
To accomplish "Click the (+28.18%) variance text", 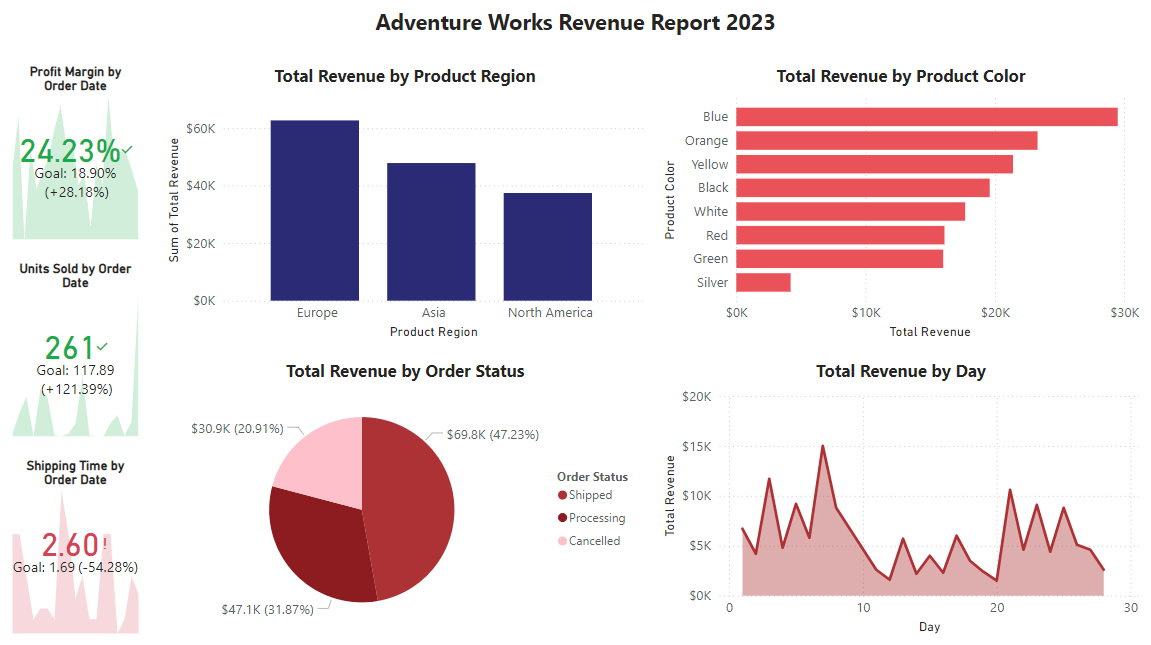I will [x=76, y=192].
